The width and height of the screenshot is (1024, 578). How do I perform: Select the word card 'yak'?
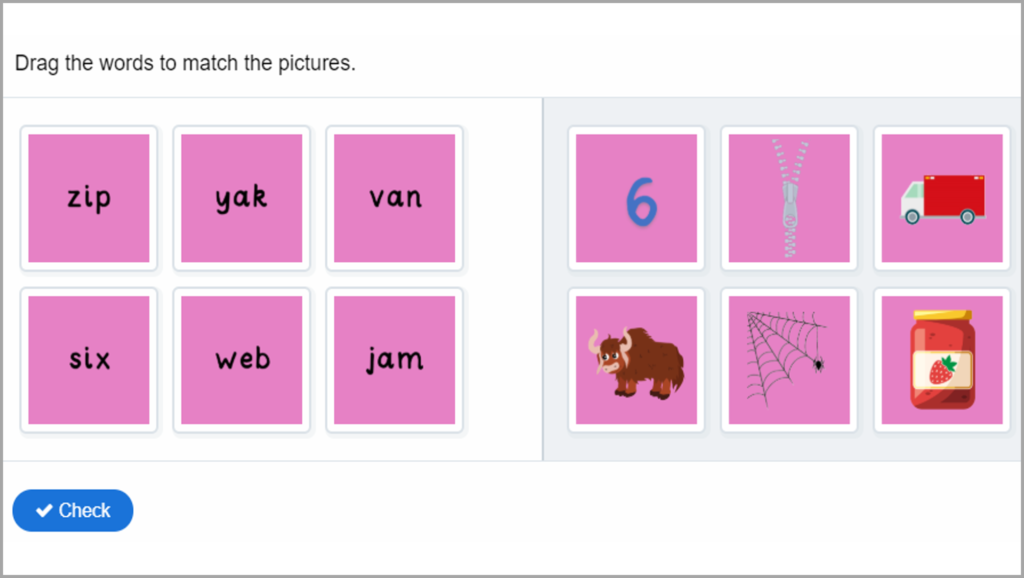[241, 197]
